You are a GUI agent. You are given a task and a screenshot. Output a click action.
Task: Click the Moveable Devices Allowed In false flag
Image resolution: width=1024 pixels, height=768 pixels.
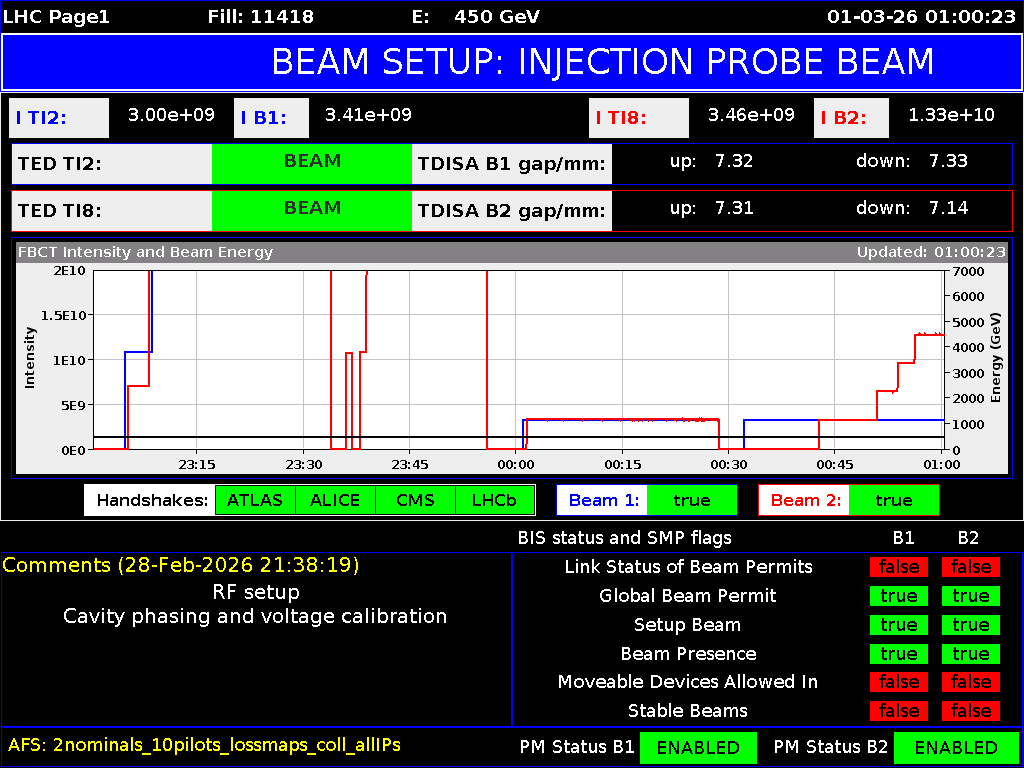tap(898, 682)
